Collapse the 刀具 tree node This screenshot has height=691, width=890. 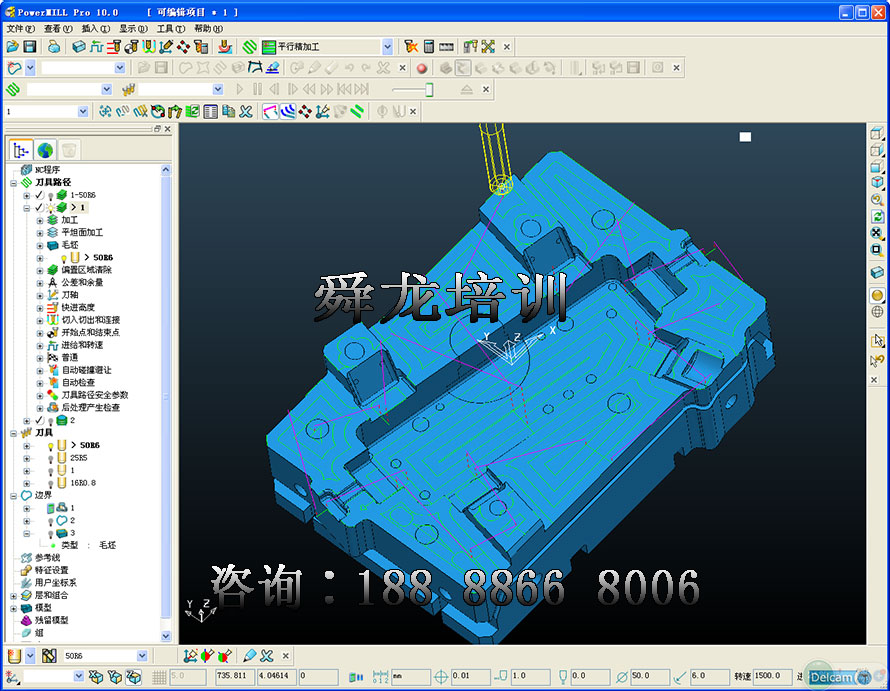pos(13,433)
